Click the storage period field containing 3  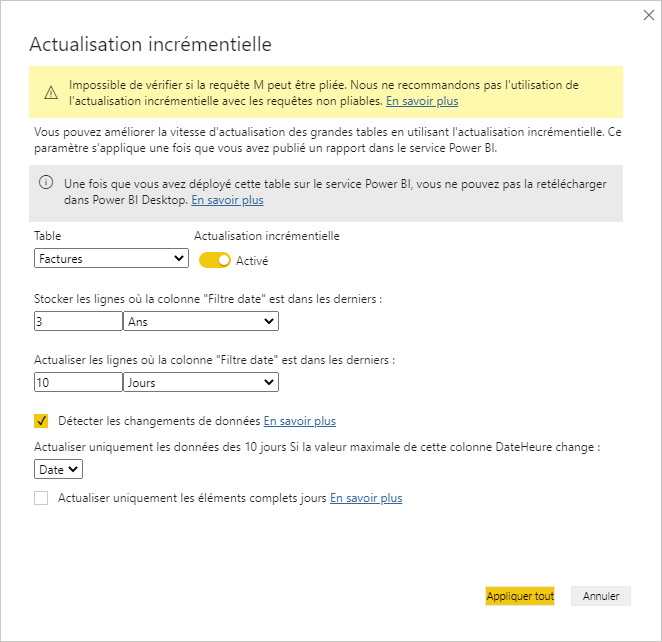tap(78, 321)
